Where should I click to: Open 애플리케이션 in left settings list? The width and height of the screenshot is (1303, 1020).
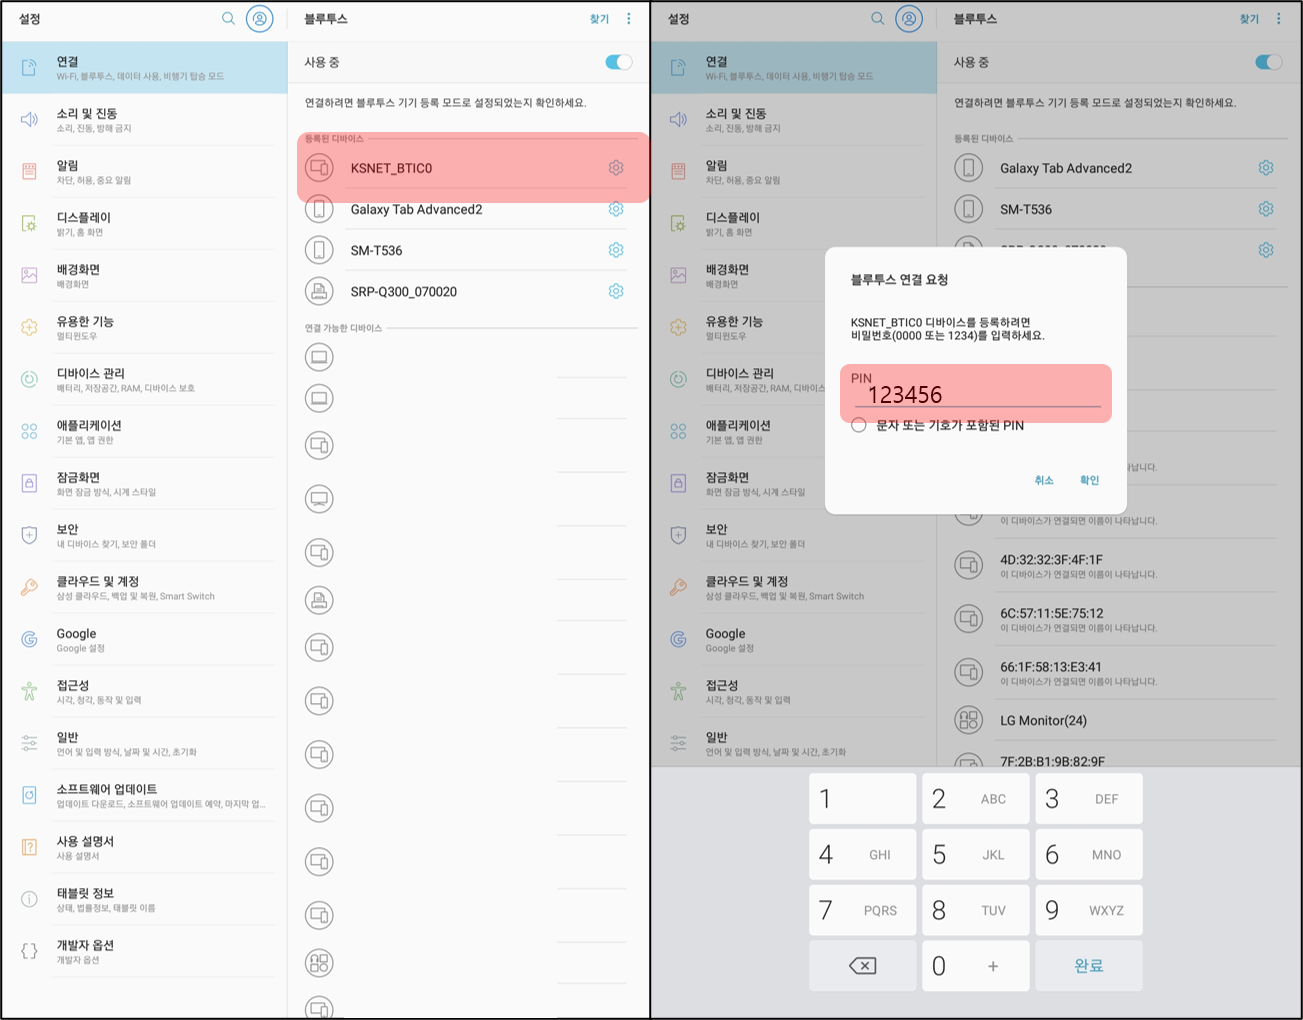144,432
